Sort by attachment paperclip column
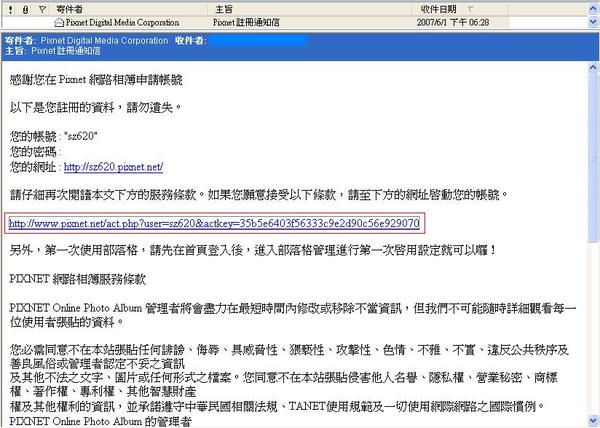The width and height of the screenshot is (600, 428). (x=26, y=10)
